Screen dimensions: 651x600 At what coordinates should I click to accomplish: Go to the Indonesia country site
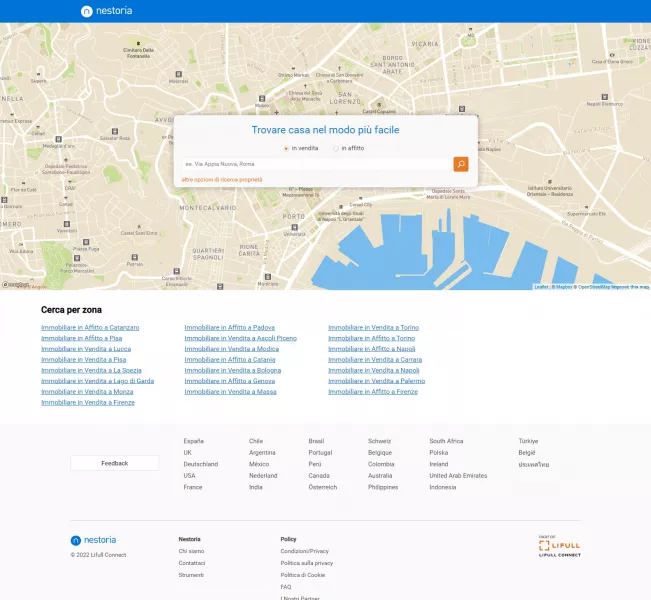click(x=443, y=487)
